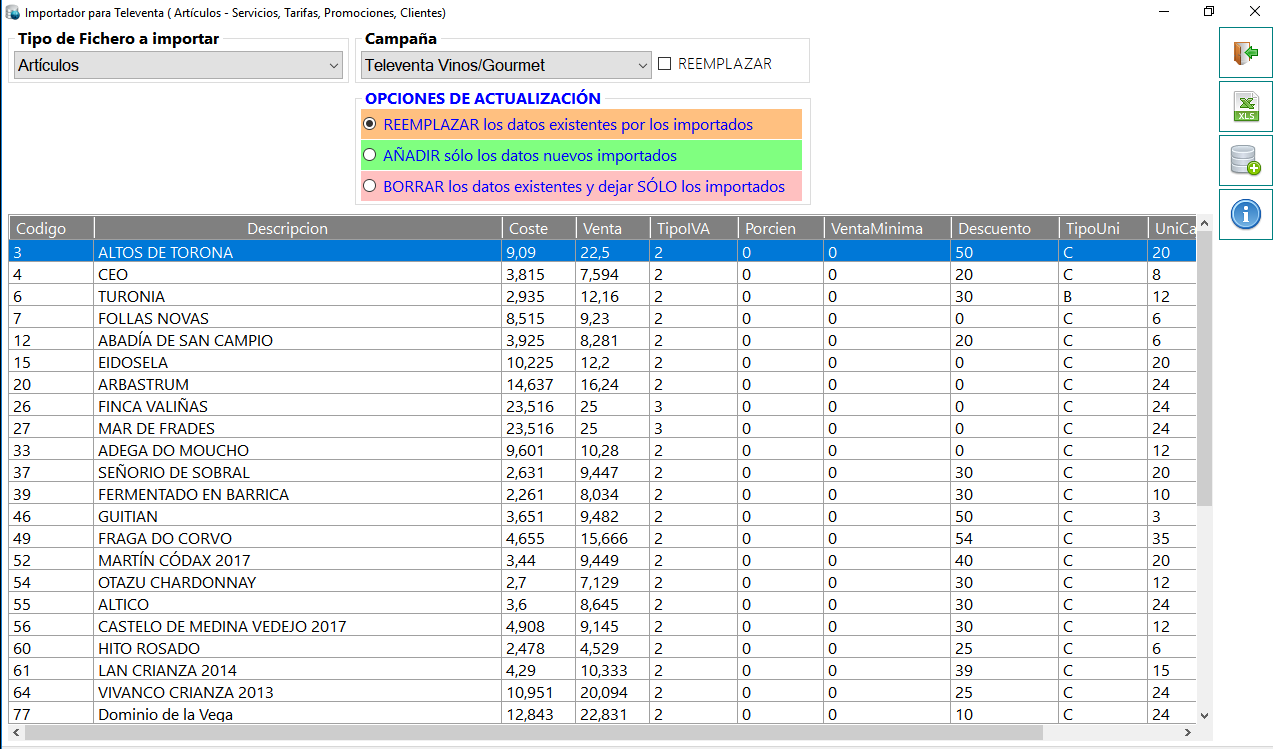
Task: Click the Porcien column header
Action: [x=782, y=228]
